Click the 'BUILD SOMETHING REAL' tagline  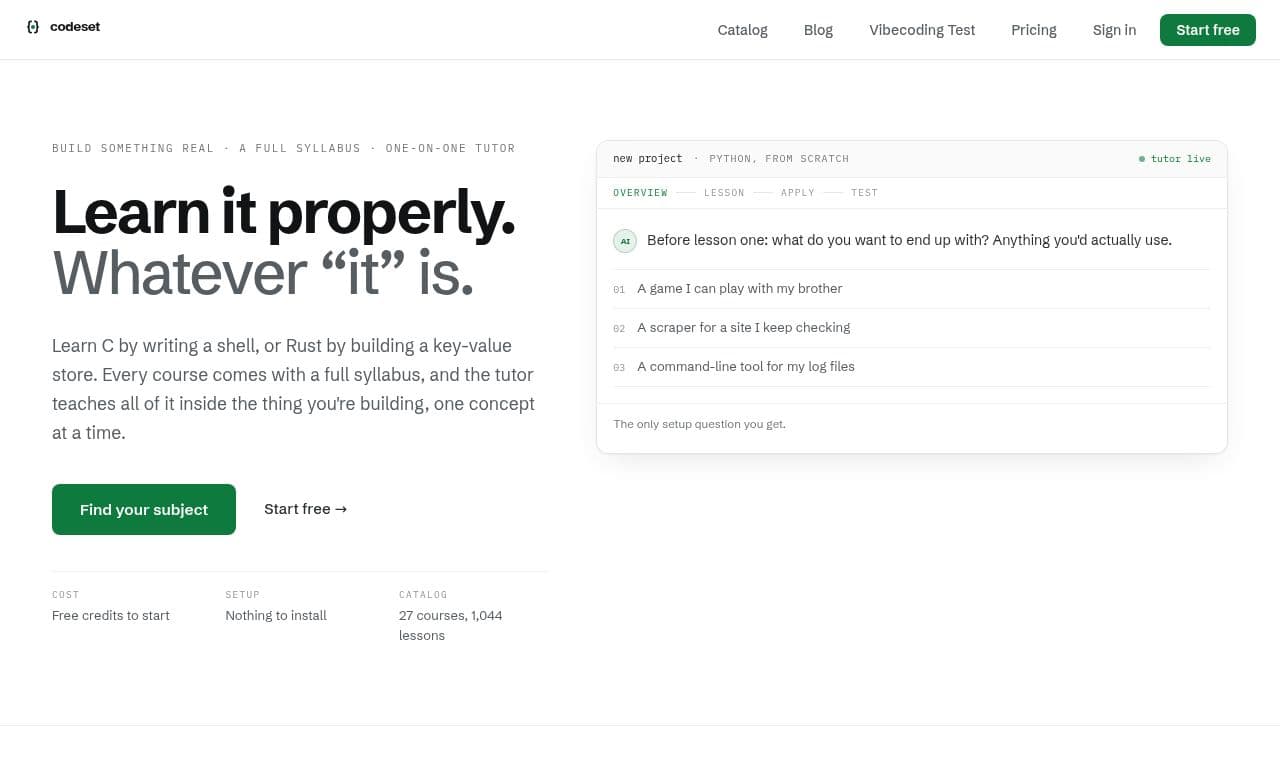(x=133, y=148)
